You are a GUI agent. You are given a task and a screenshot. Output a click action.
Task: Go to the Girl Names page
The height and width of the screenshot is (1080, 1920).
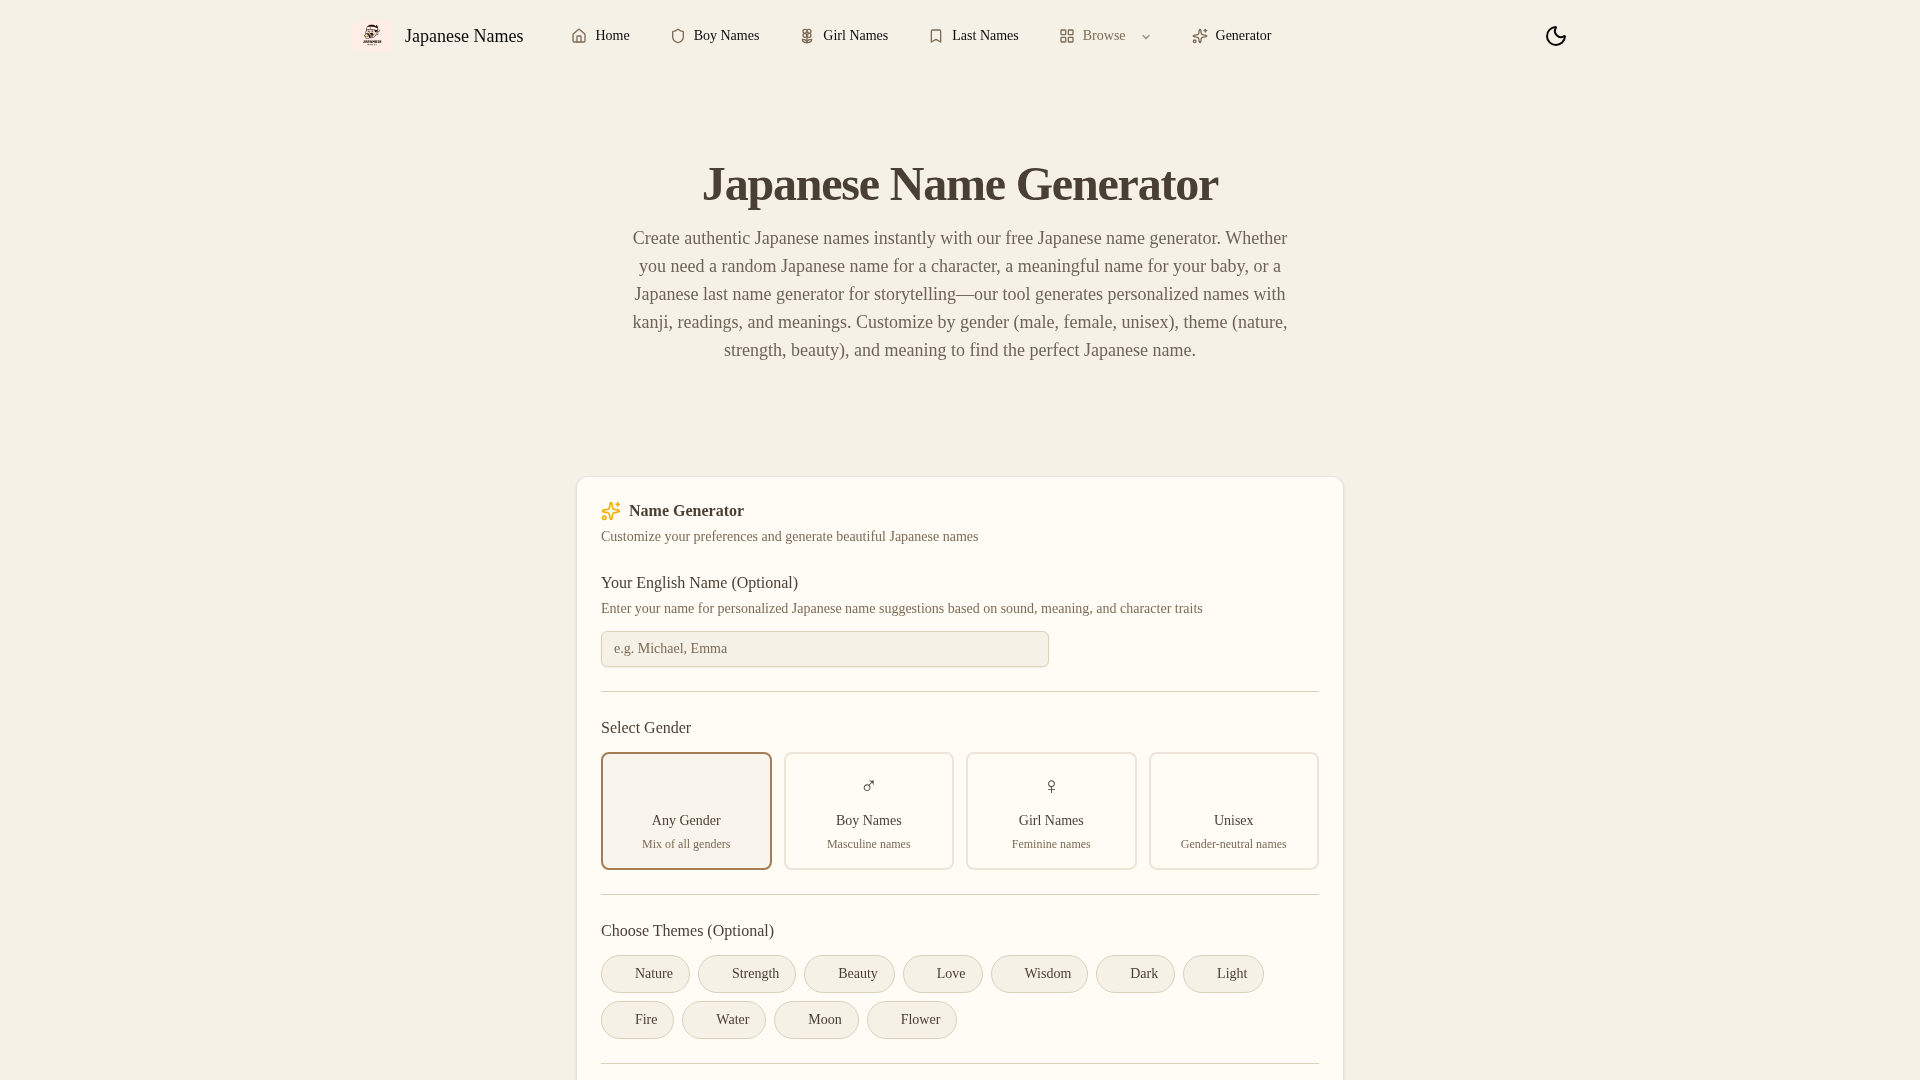pos(855,36)
